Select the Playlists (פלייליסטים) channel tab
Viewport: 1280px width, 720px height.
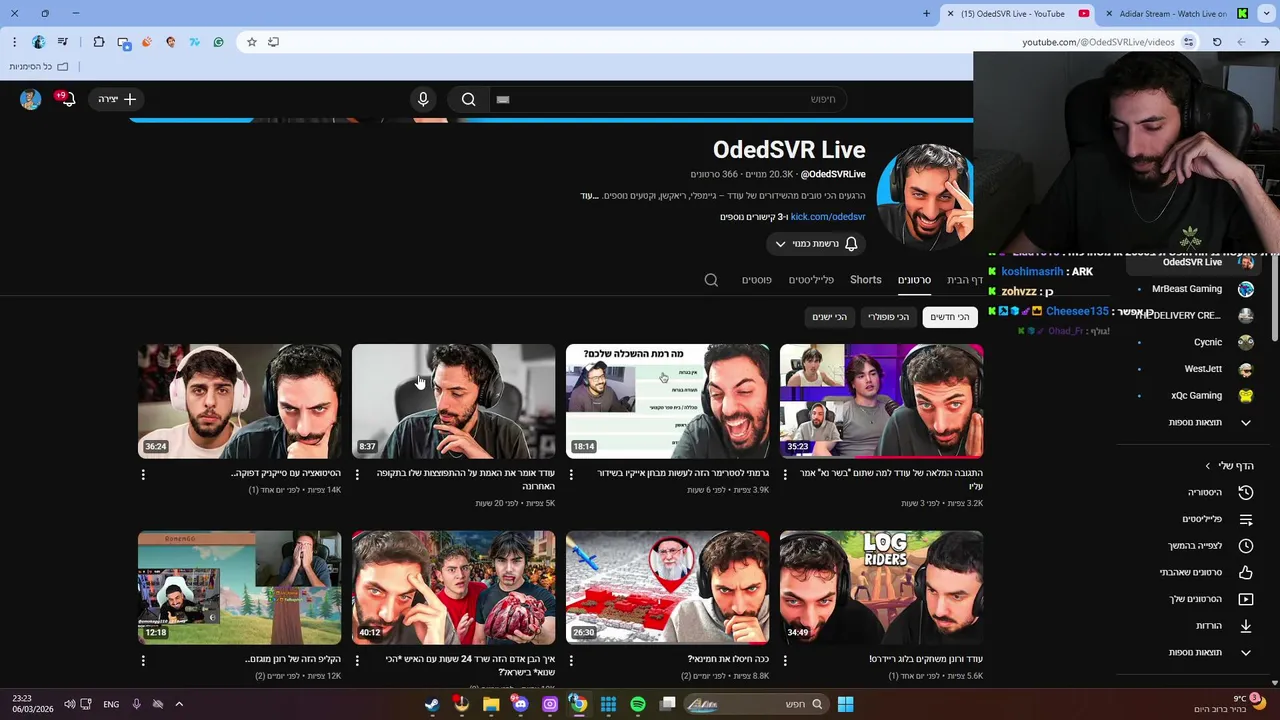(x=811, y=280)
